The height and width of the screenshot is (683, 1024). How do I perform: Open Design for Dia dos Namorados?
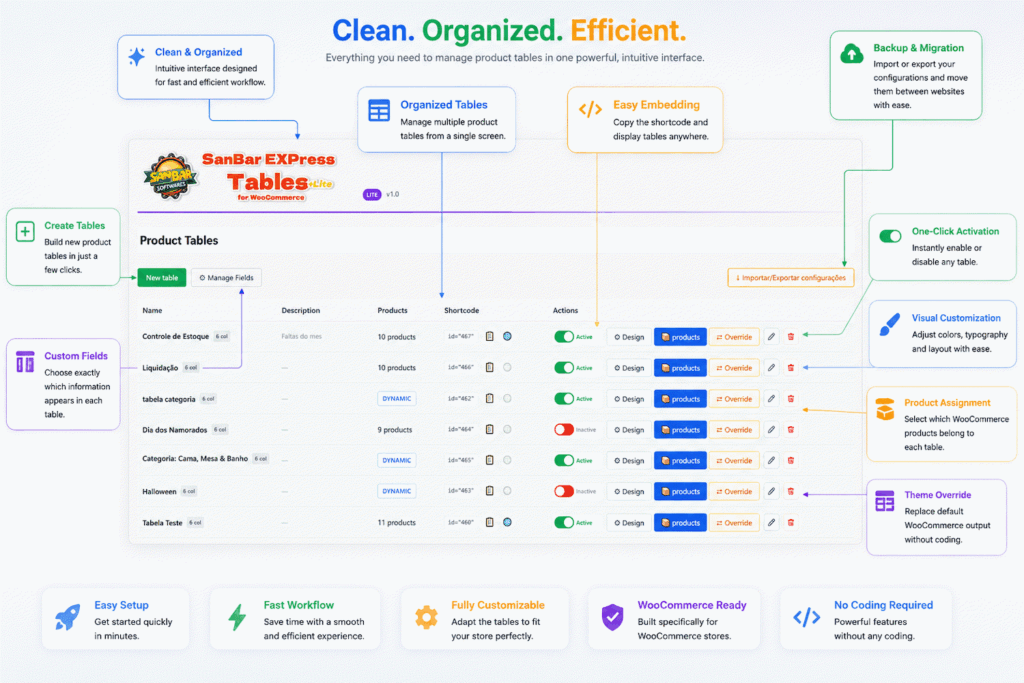[629, 430]
